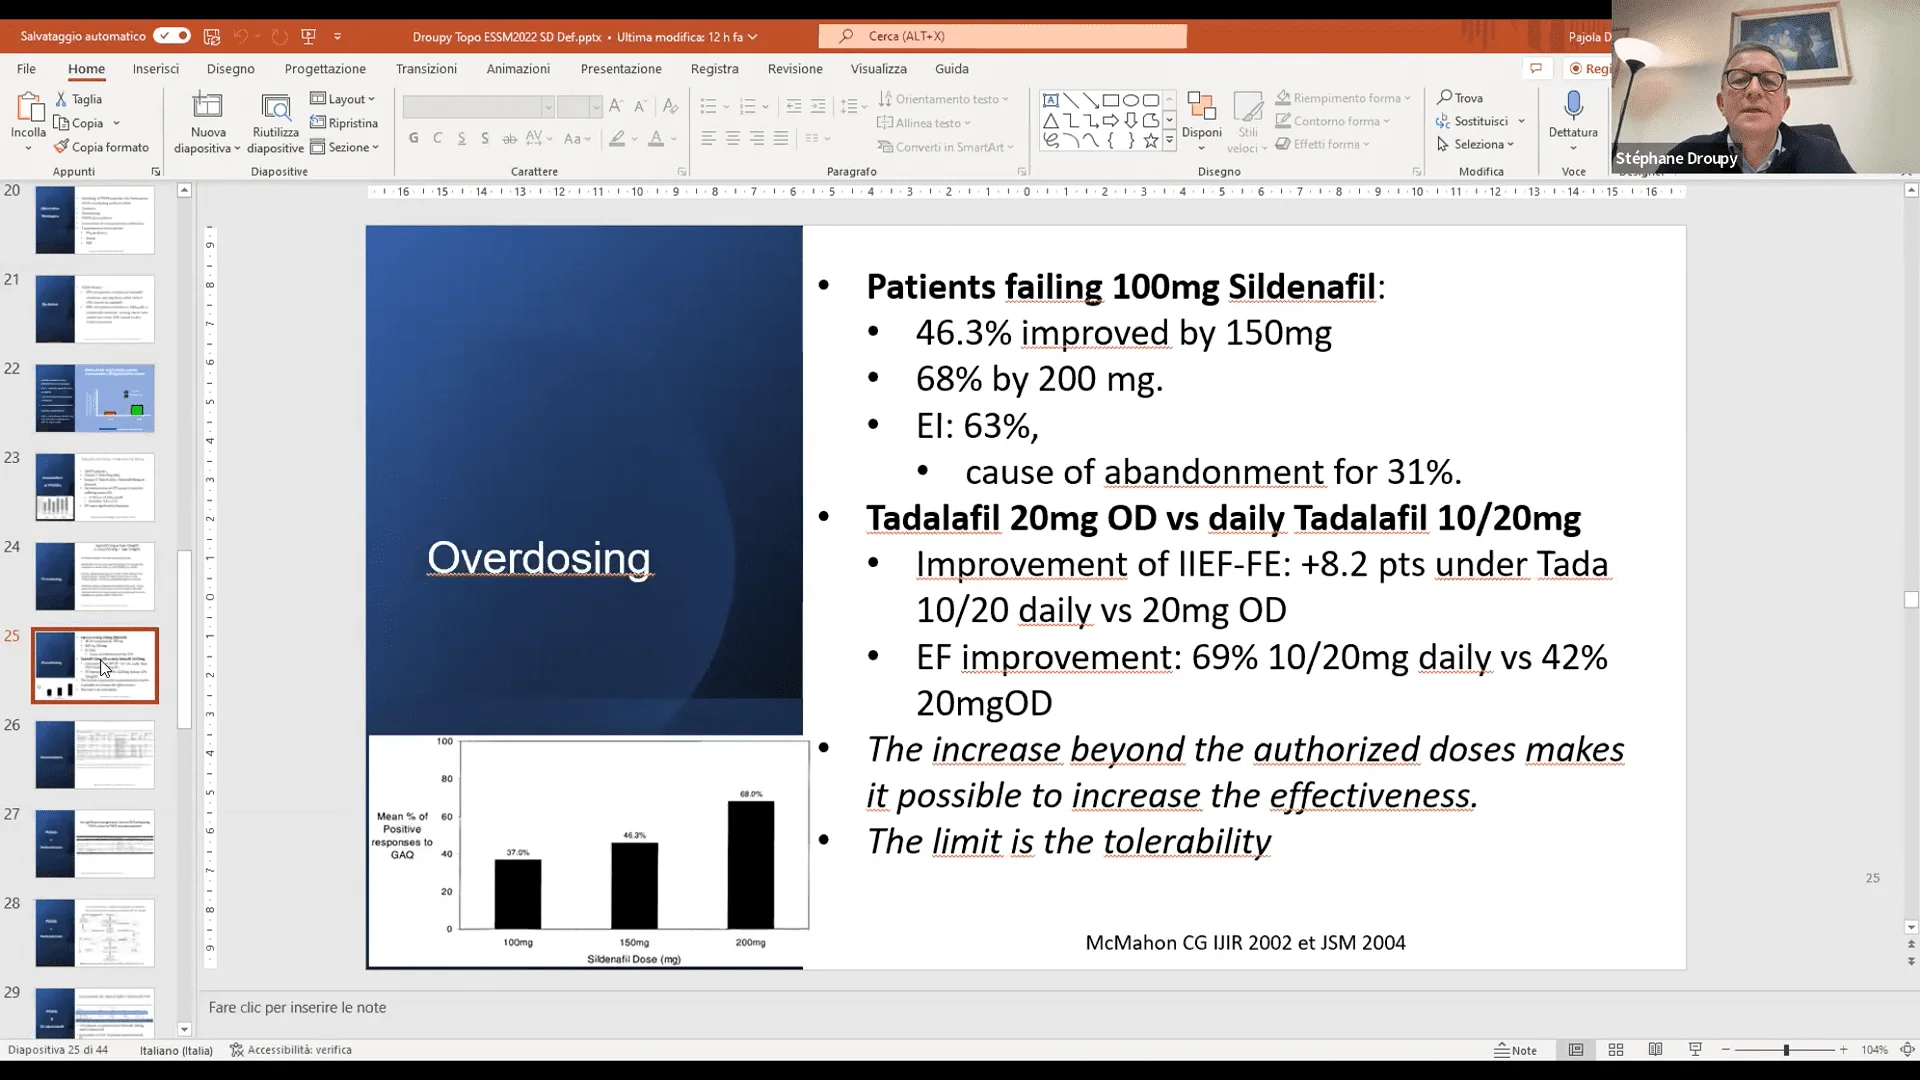Open the Revisione tab
This screenshot has height=1080, width=1920.
coord(795,68)
